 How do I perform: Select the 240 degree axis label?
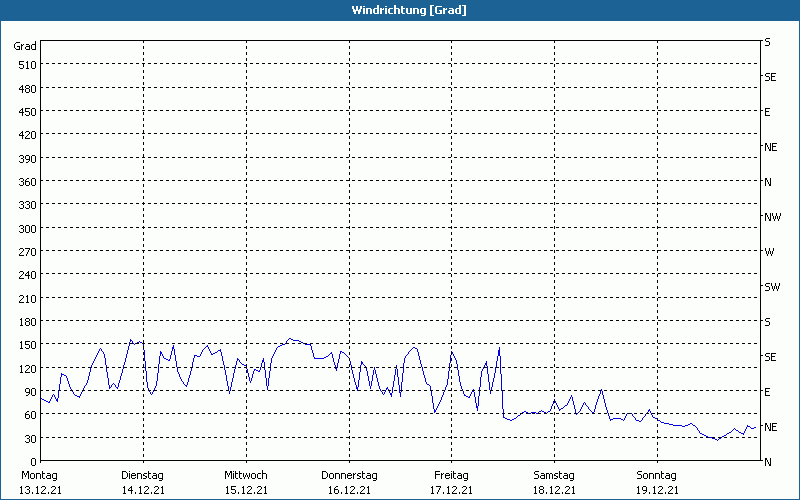click(27, 276)
